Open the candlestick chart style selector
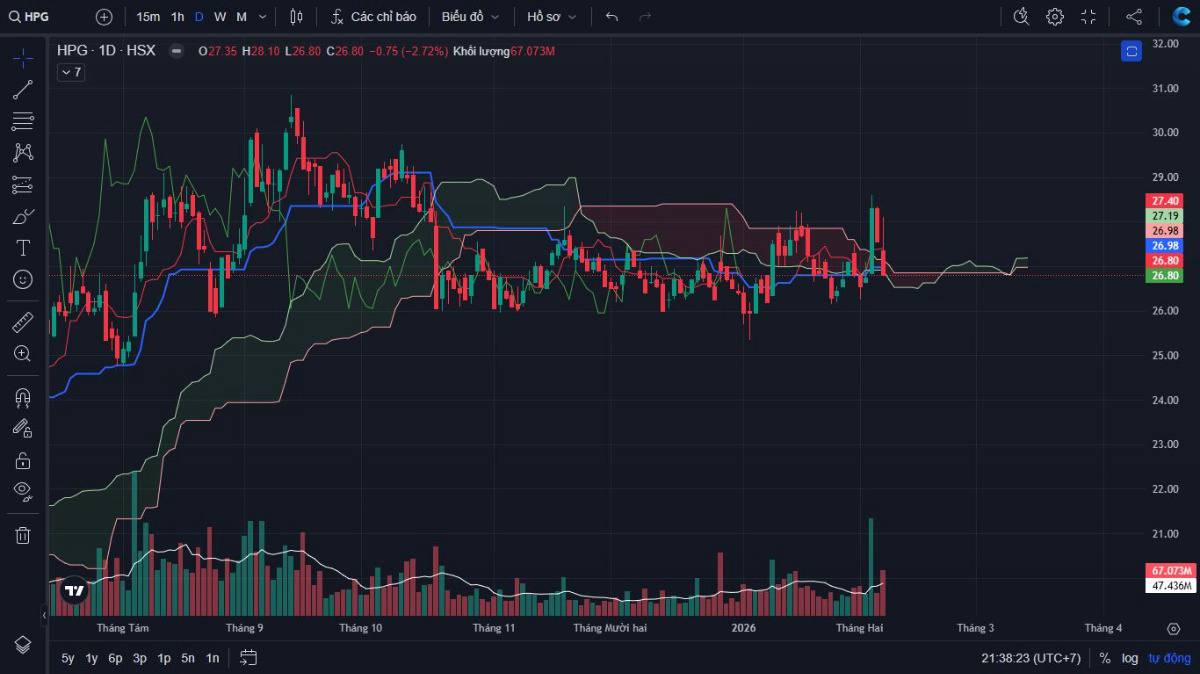The image size is (1200, 674). [296, 17]
